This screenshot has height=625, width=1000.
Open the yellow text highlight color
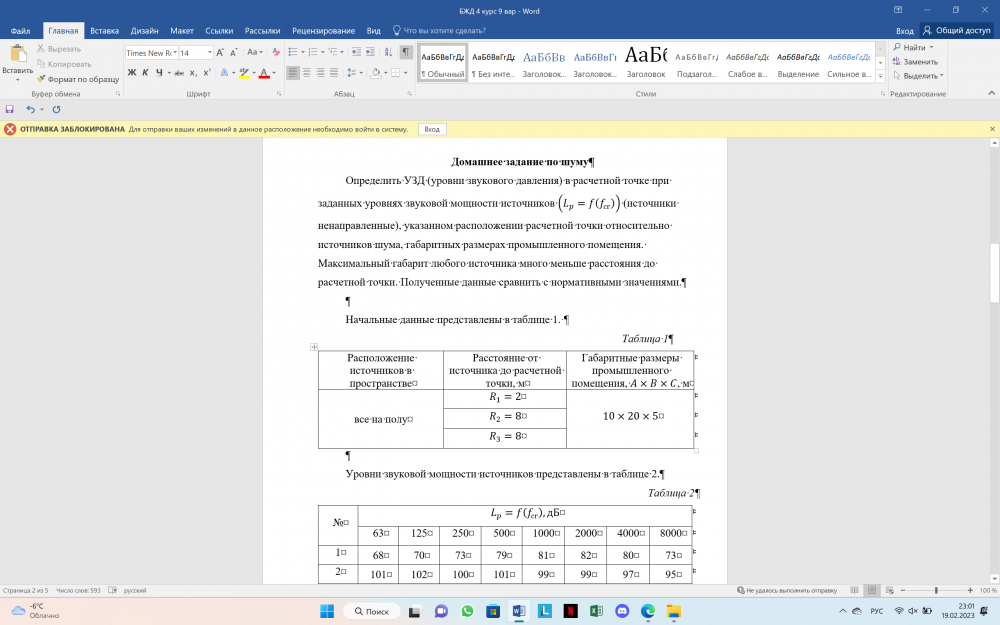(x=244, y=73)
